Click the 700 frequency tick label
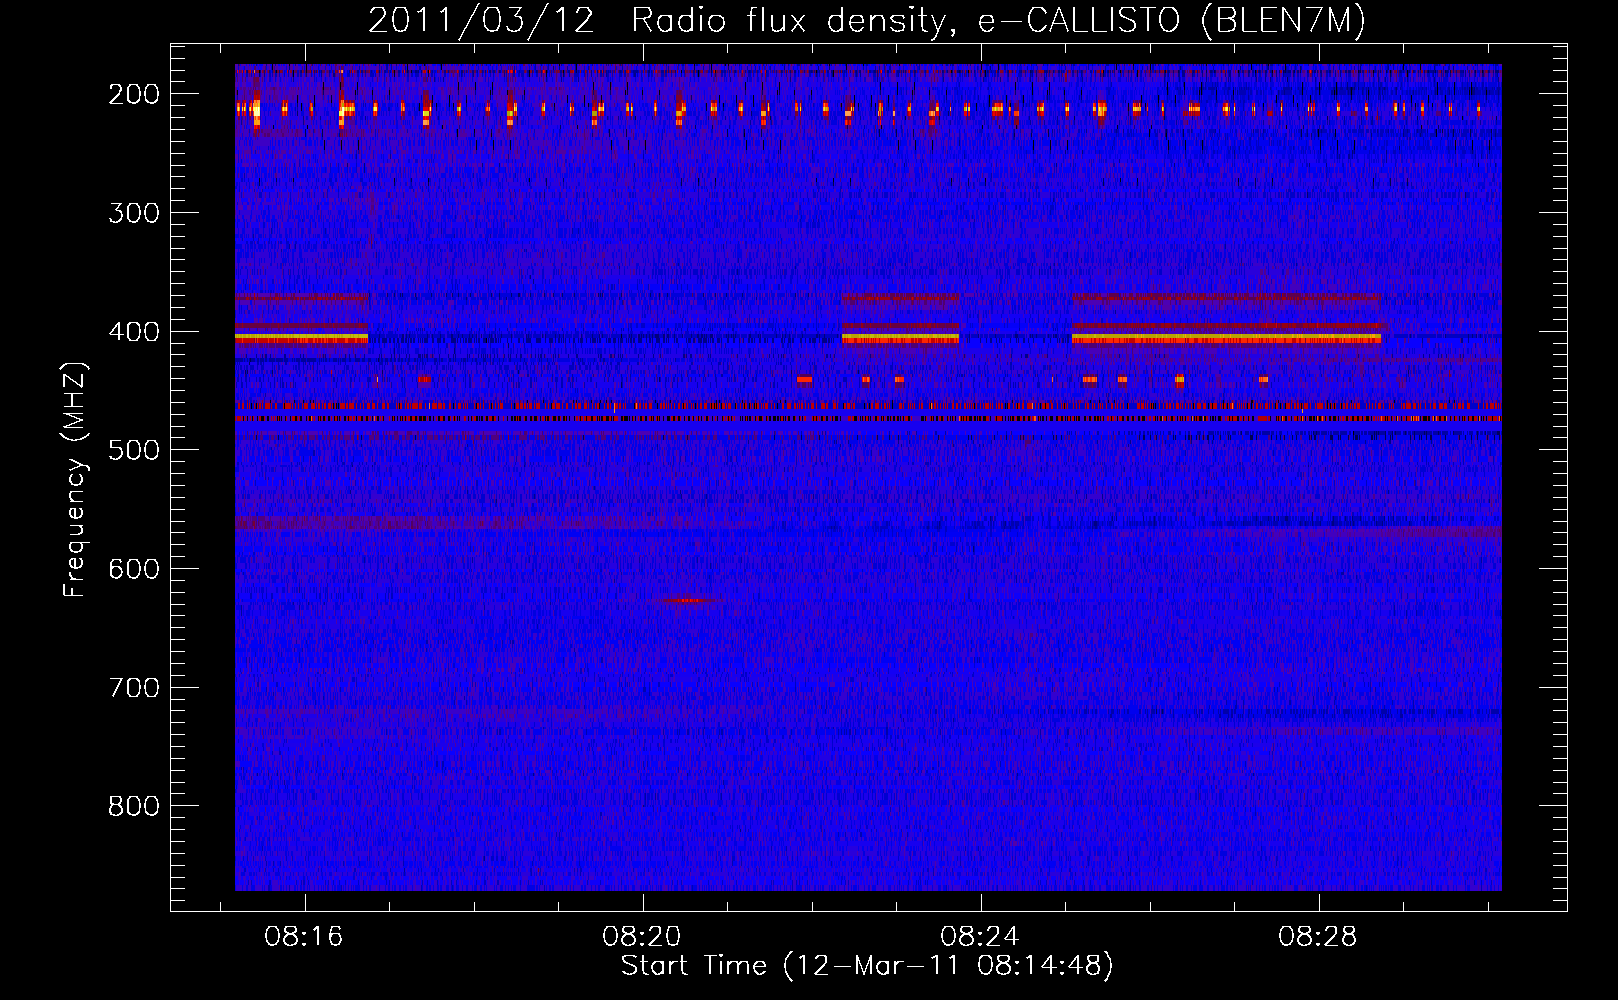This screenshot has height=1000, width=1618. 134,688
